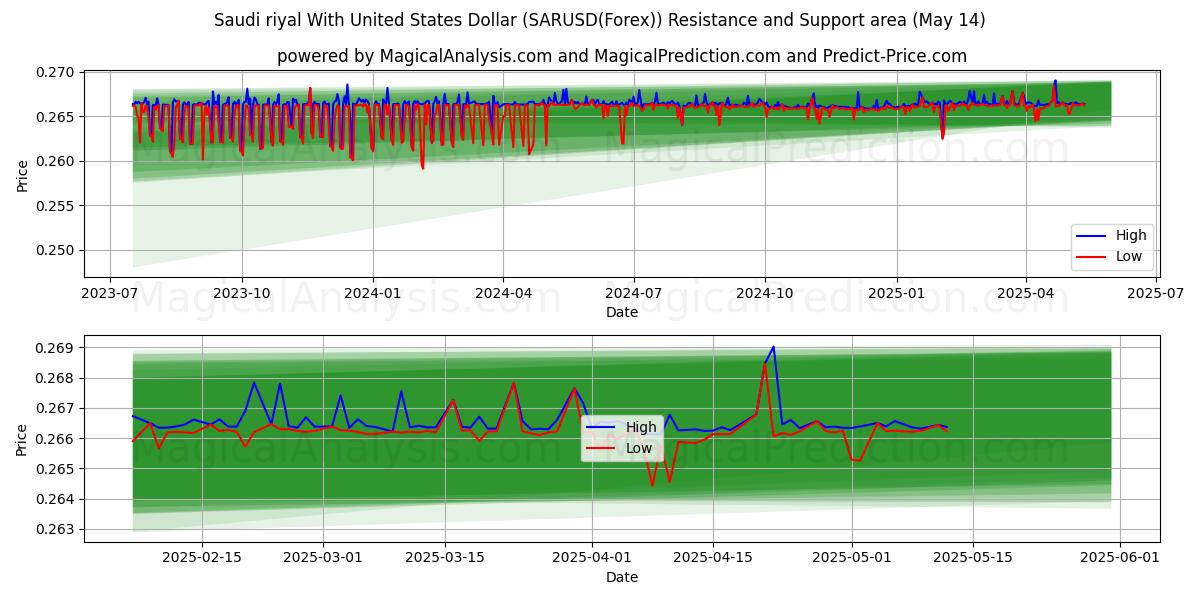Click the 2025-02-15 date tick label
1200x600 pixels.
(x=203, y=558)
